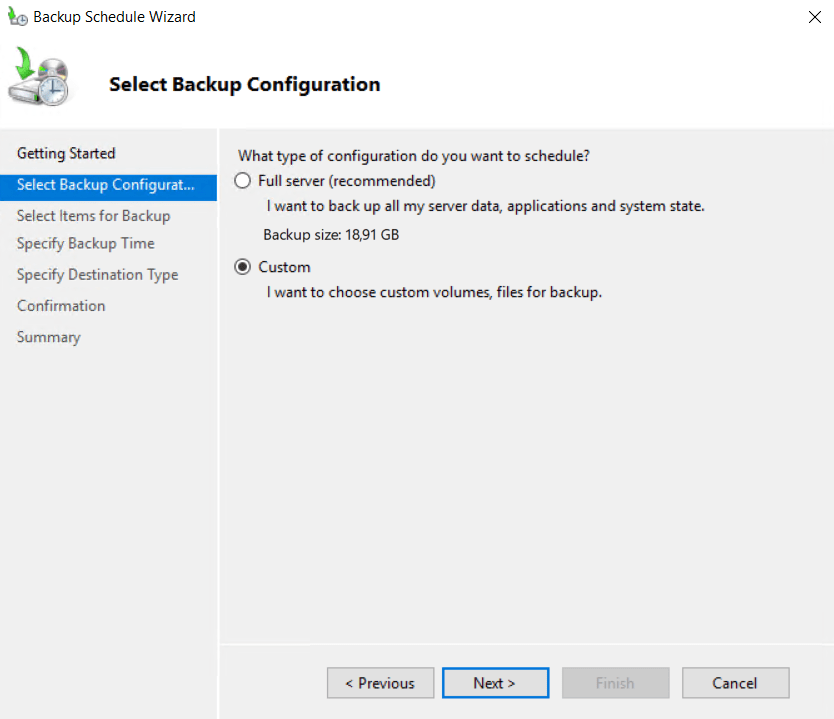
Task: Go to the Getting Started step
Action: click(x=66, y=153)
